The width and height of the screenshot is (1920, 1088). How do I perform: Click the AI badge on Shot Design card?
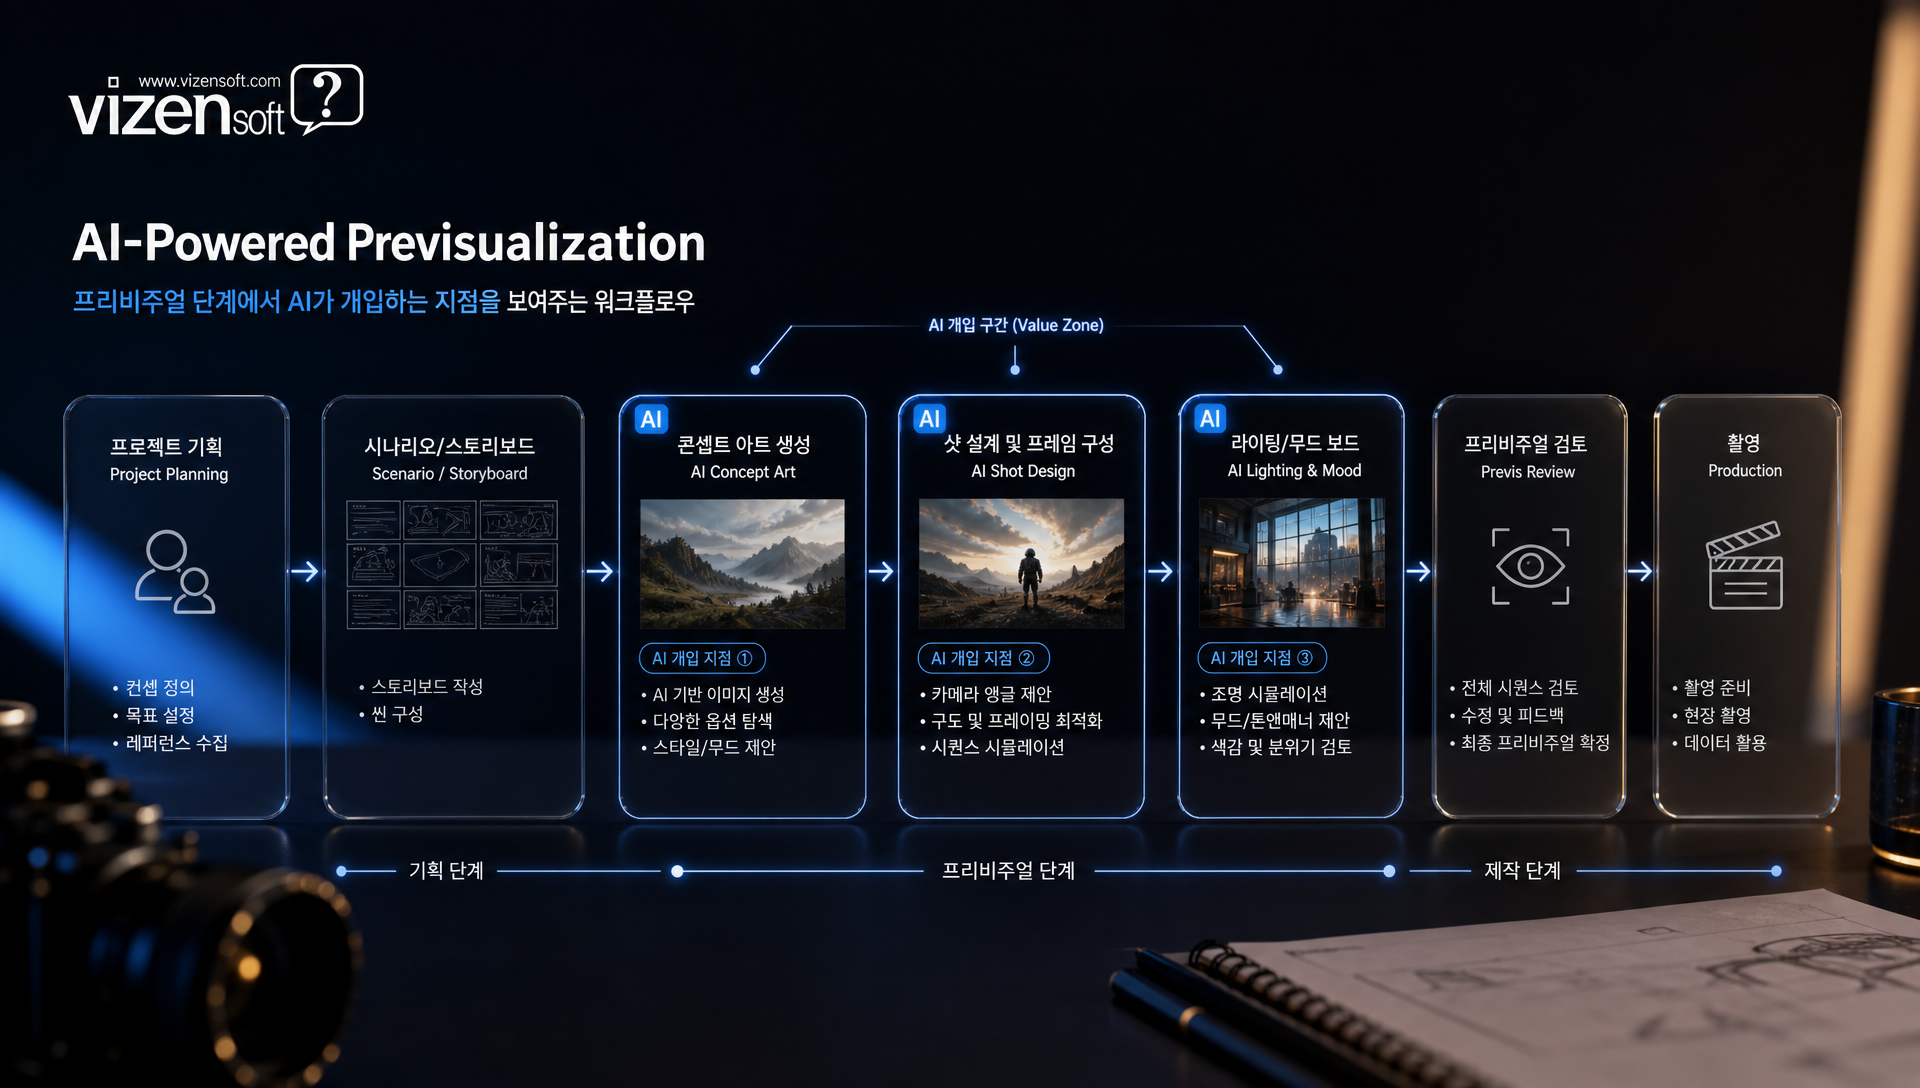point(930,418)
